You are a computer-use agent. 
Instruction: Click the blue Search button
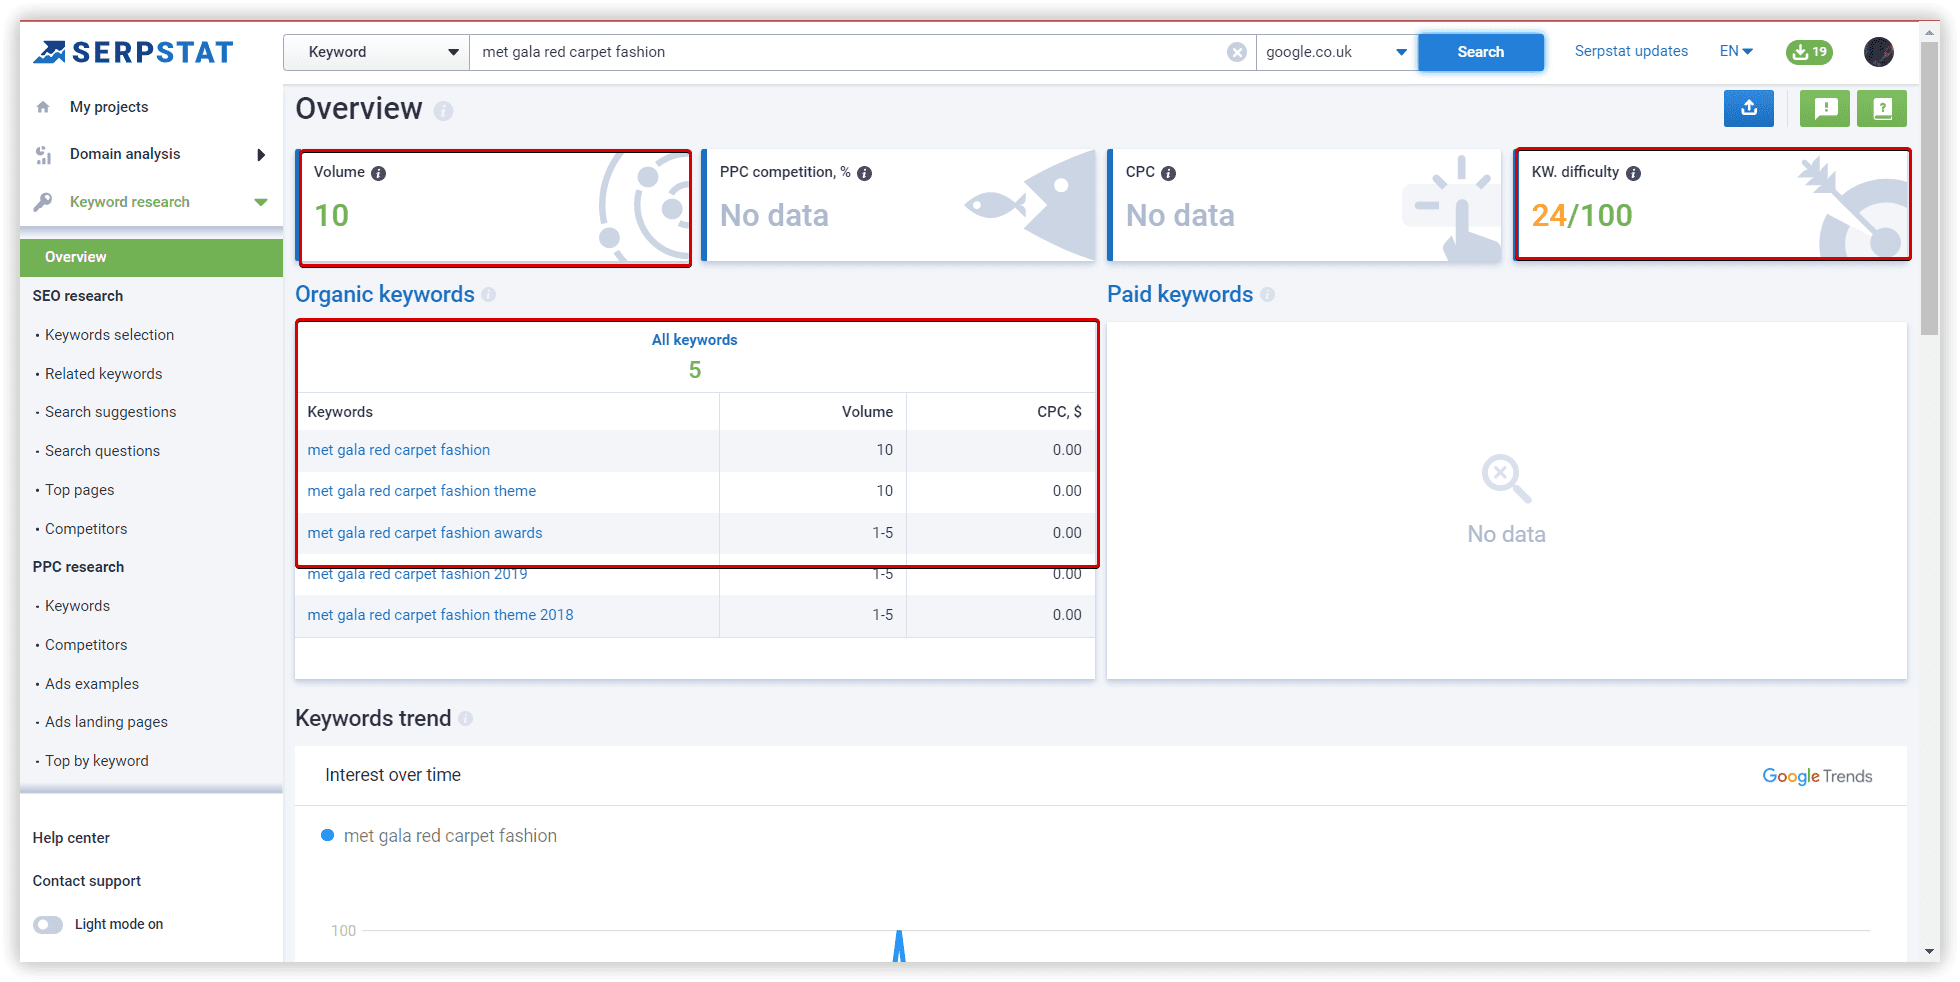click(1481, 52)
